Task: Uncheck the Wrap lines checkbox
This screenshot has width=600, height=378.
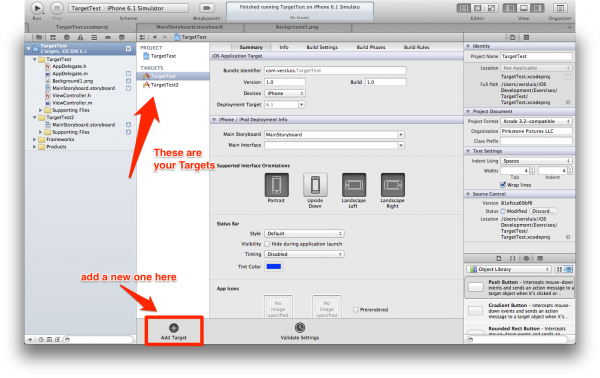Action: point(503,185)
